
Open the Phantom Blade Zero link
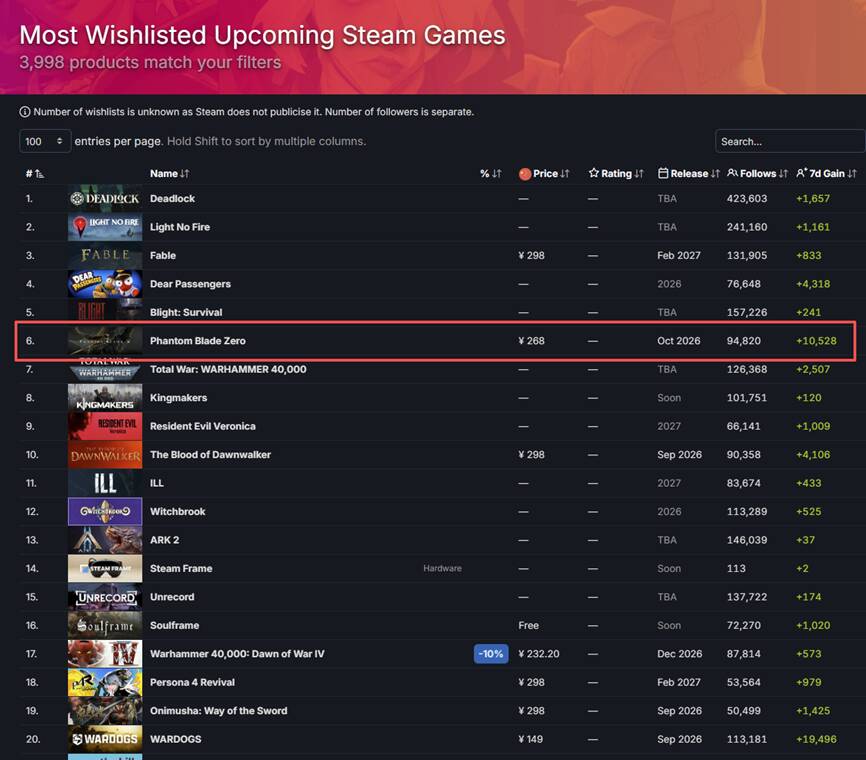(x=198, y=341)
